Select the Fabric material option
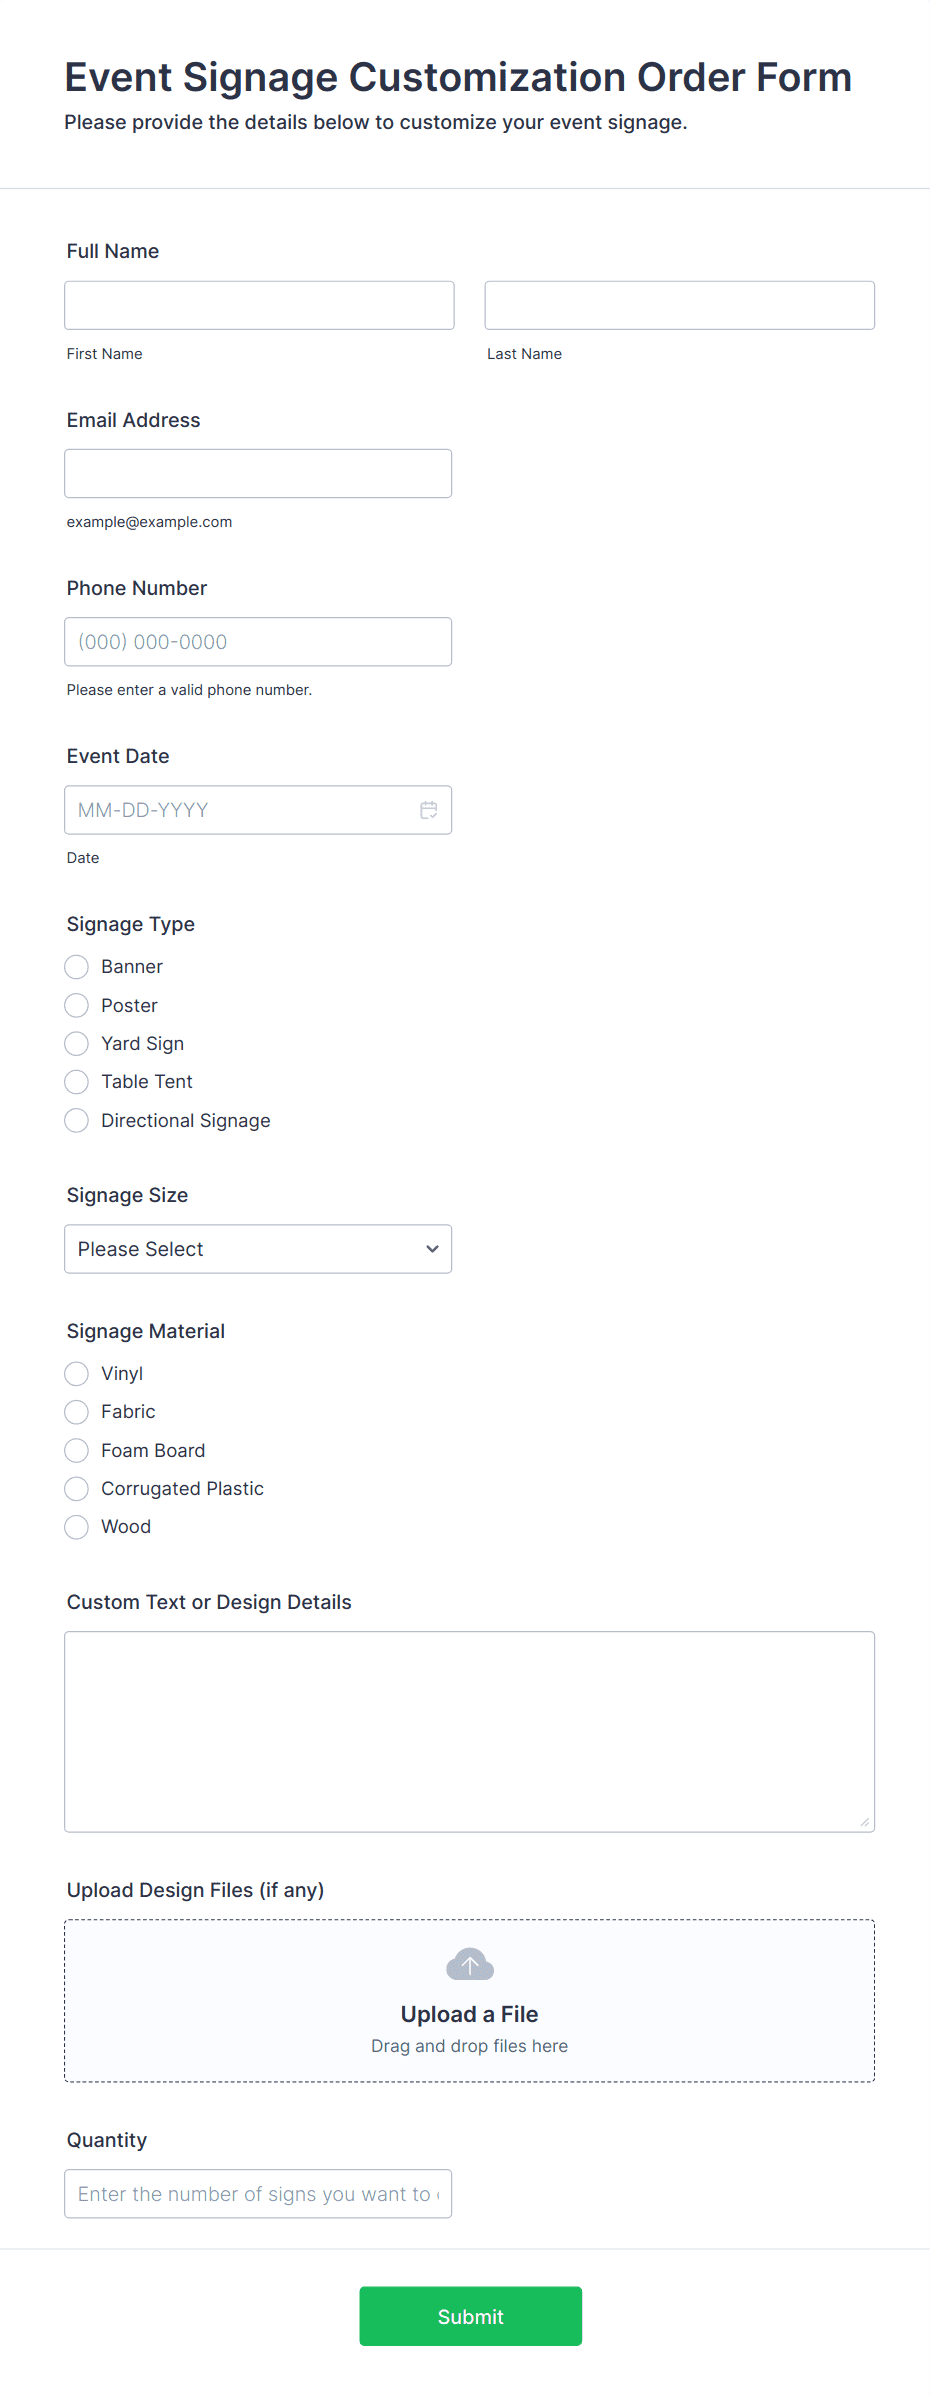This screenshot has height=2395, width=930. pyautogui.click(x=77, y=1412)
